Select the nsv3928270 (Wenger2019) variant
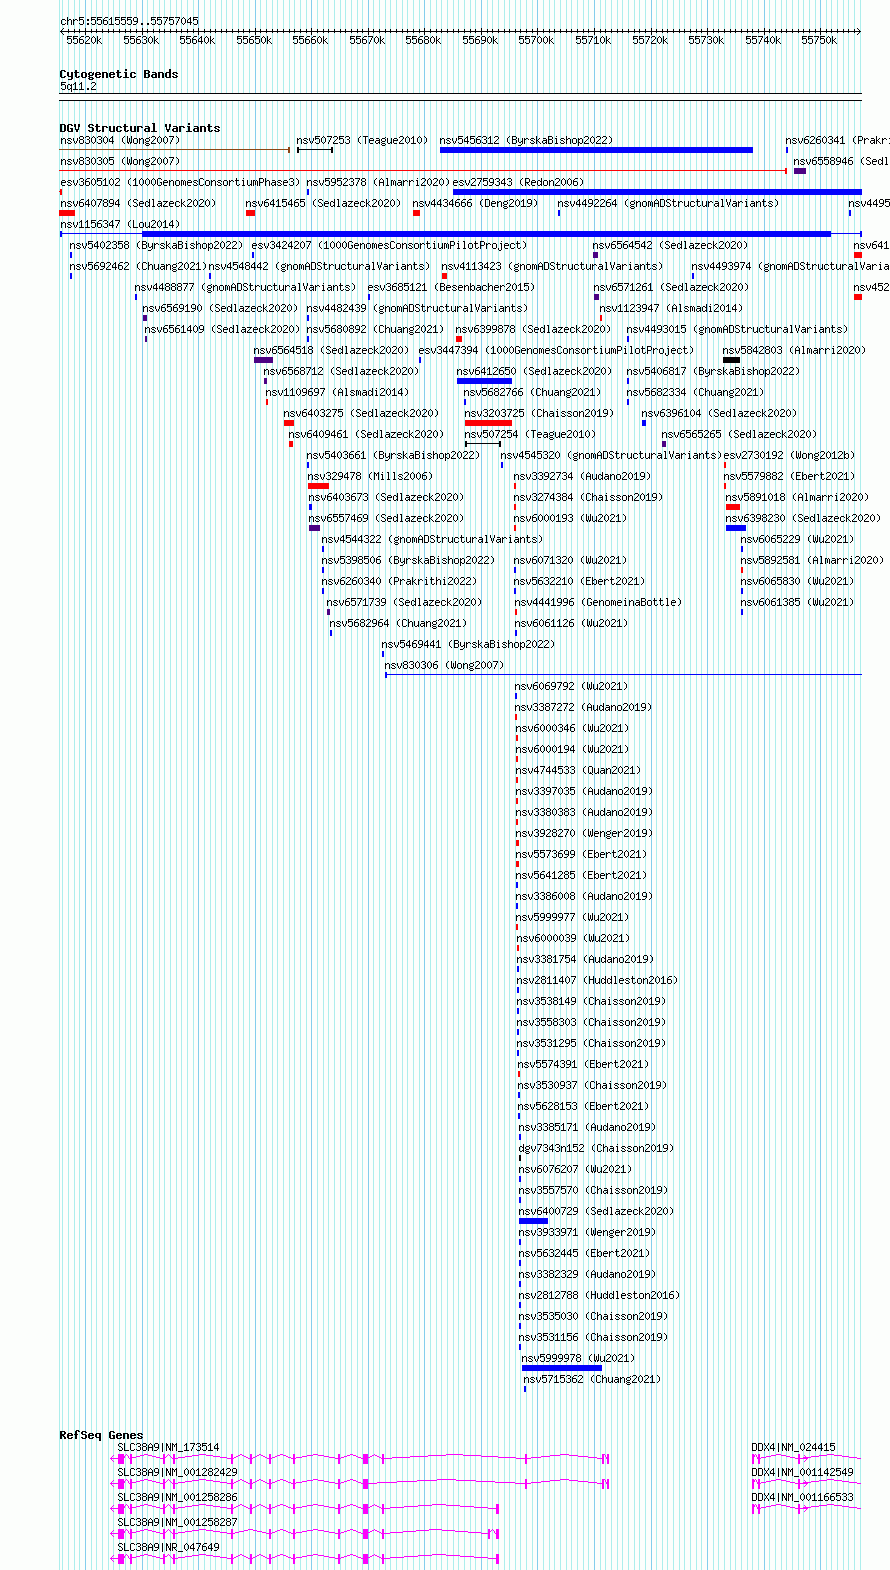The image size is (890, 1570). click(x=585, y=833)
